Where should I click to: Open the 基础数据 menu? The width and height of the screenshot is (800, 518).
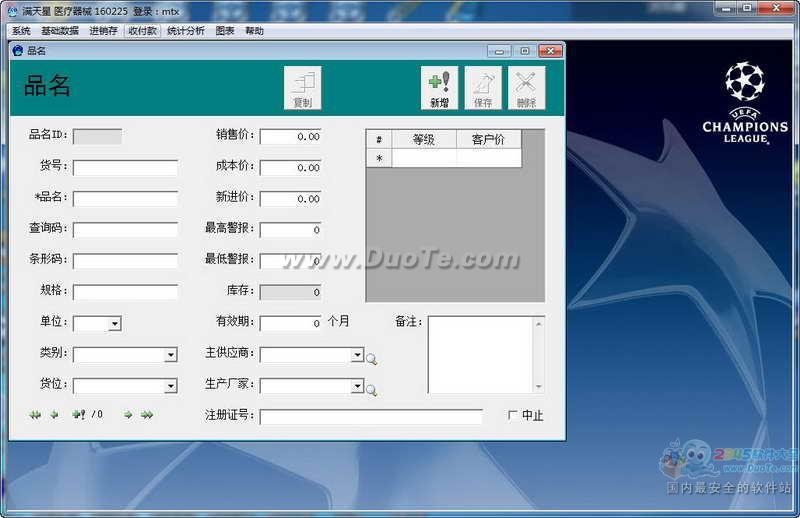click(60, 31)
